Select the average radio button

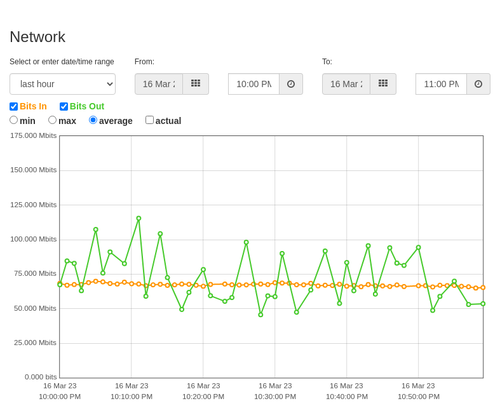pos(93,120)
